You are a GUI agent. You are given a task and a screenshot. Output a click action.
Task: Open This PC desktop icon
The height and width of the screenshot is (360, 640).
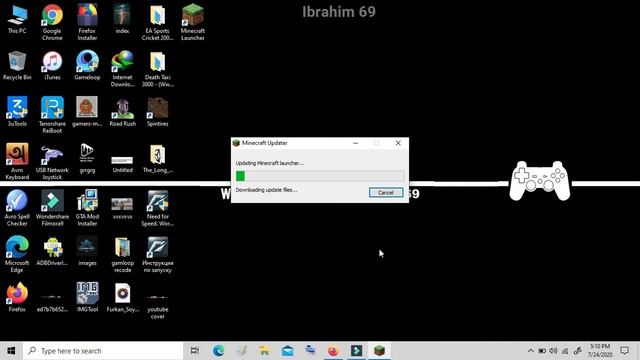click(x=17, y=19)
